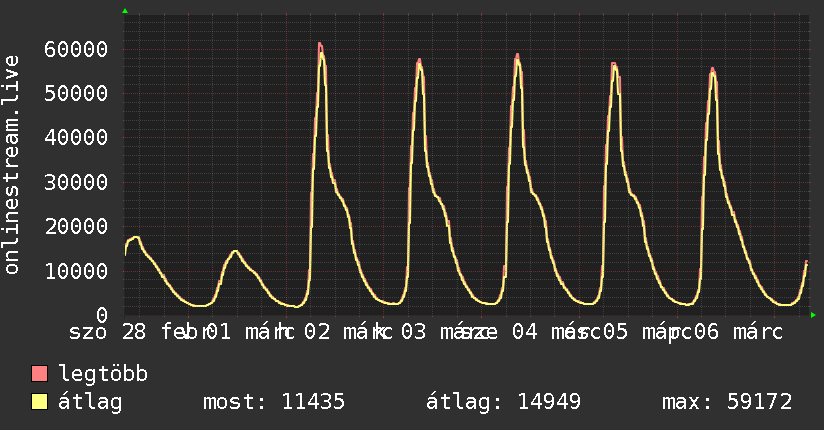
Task: Click the 60000 y-axis label
Action: pyautogui.click(x=76, y=49)
